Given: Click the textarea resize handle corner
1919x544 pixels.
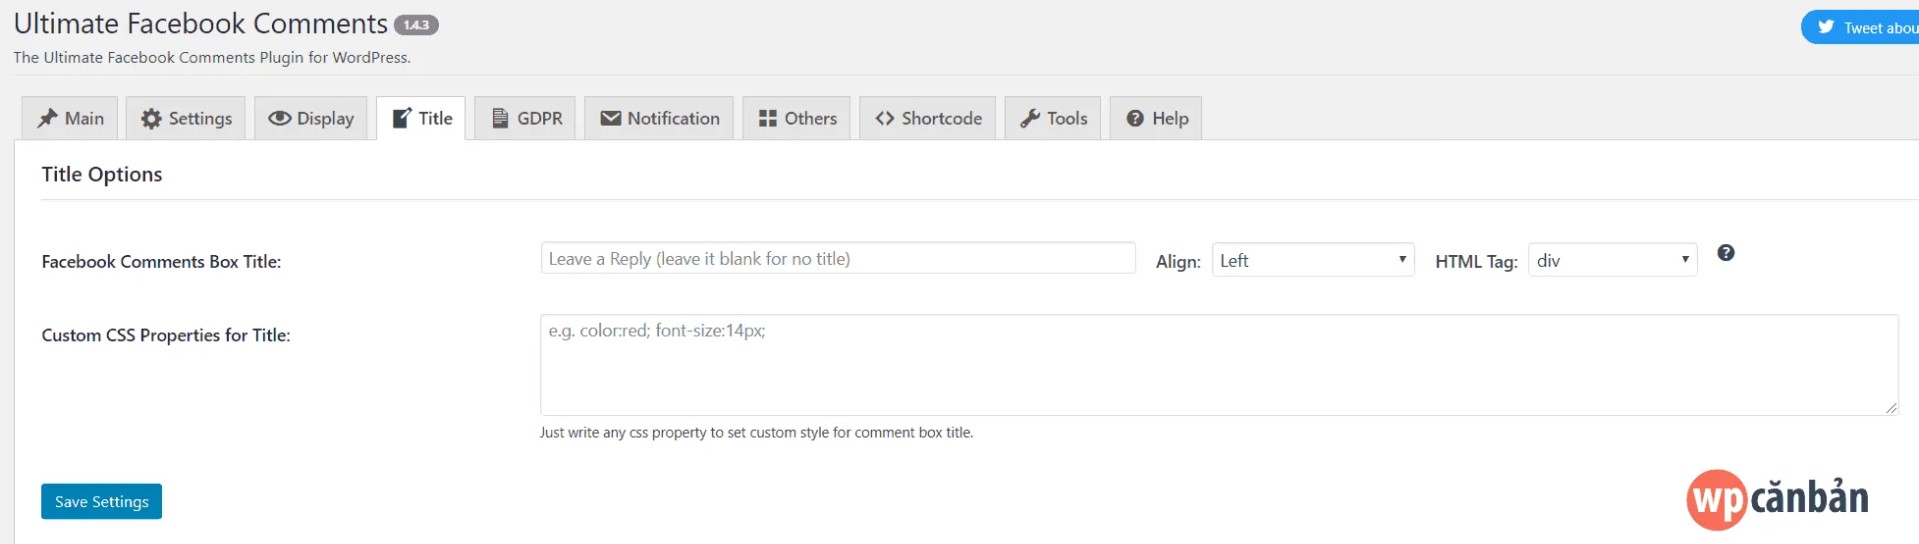Looking at the screenshot, I should (x=1891, y=408).
